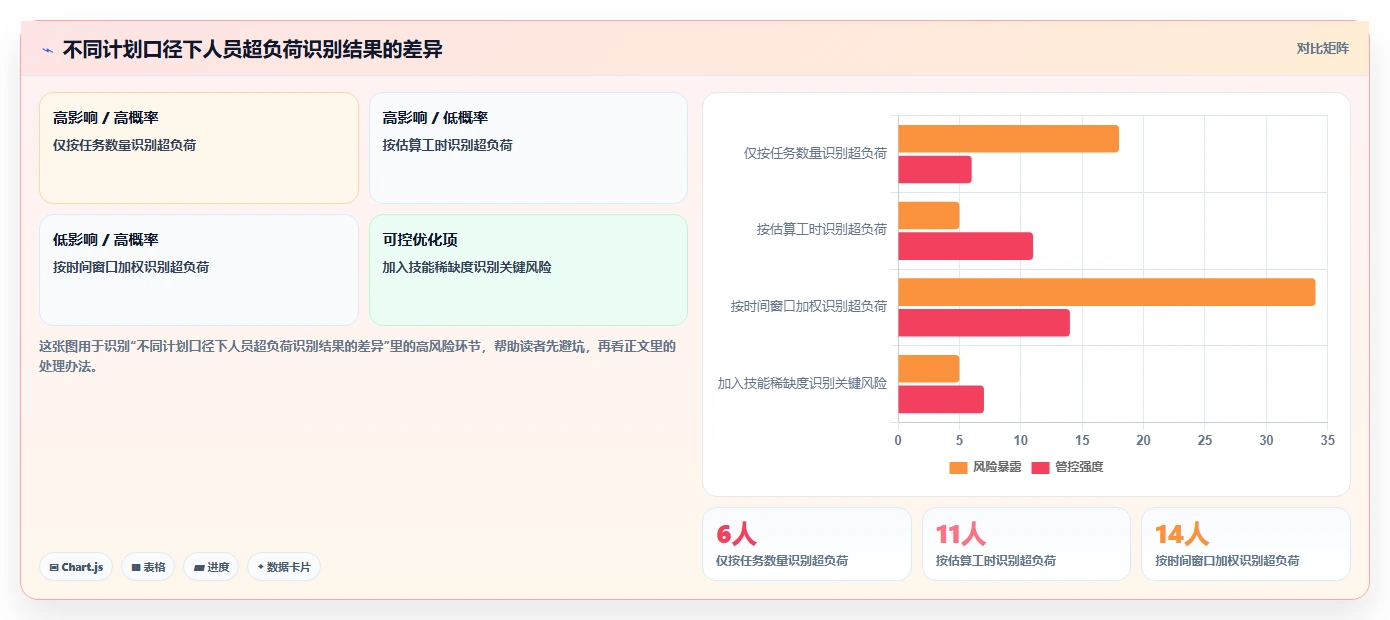Click the main title 不同计划口径下人员超负荷识别结果的差异
The image size is (1390, 620).
[252, 49]
